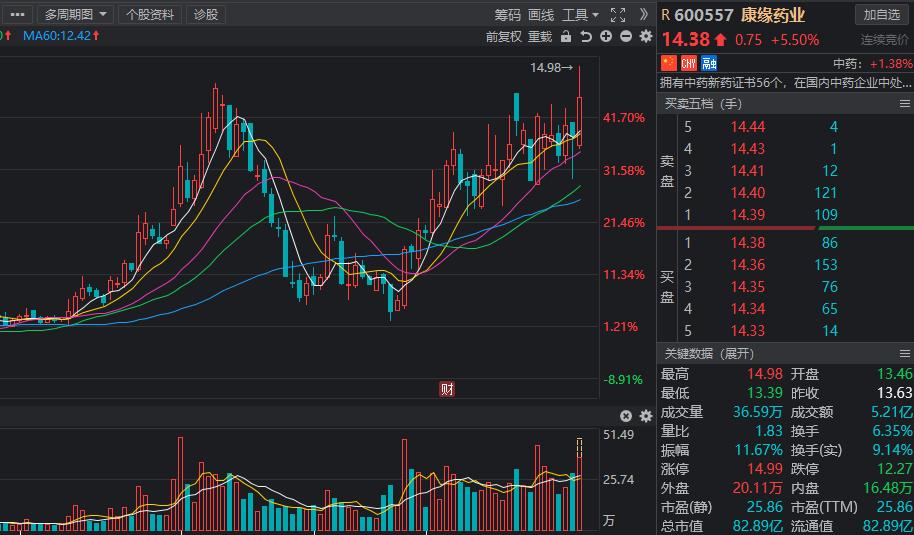The height and width of the screenshot is (535, 914).
Task: Zoom in chart with plus icon
Action: pos(606,37)
